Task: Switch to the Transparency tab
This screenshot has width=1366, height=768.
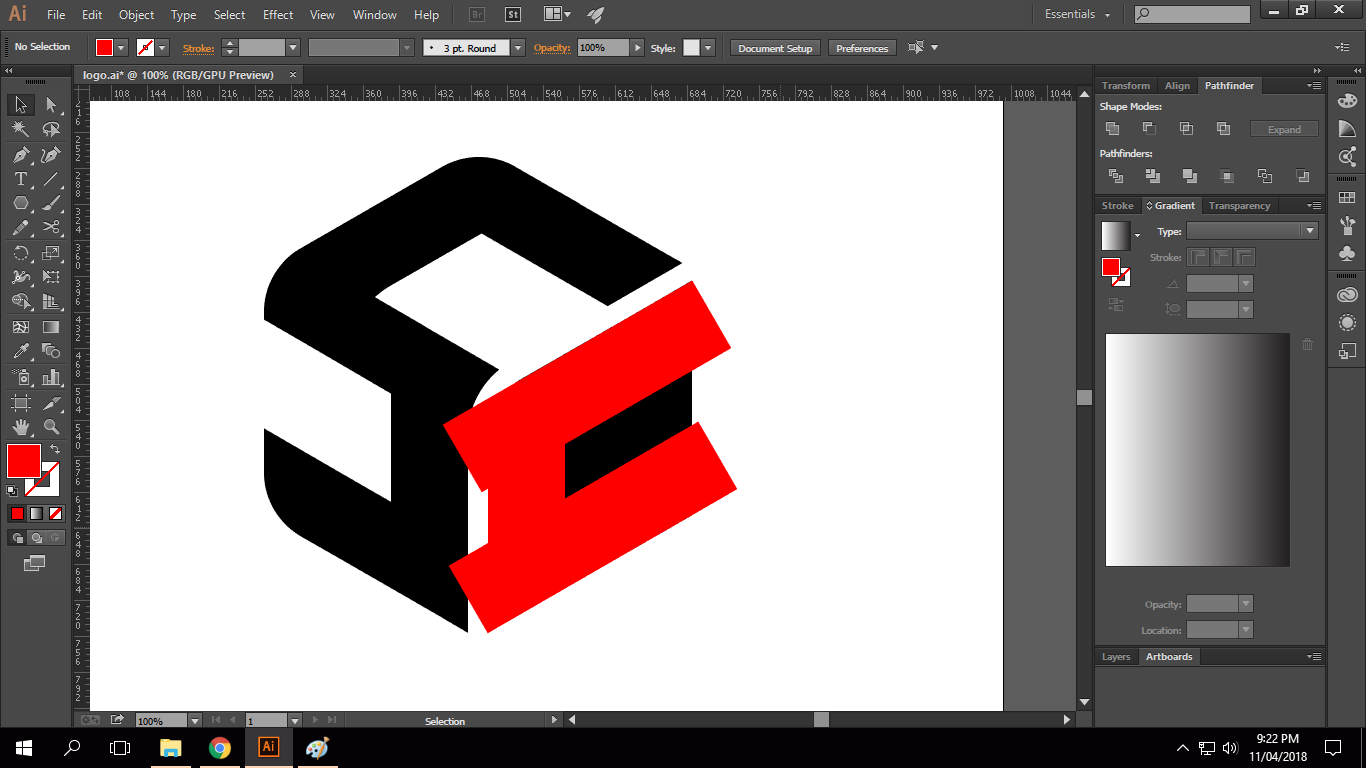Action: (1239, 206)
